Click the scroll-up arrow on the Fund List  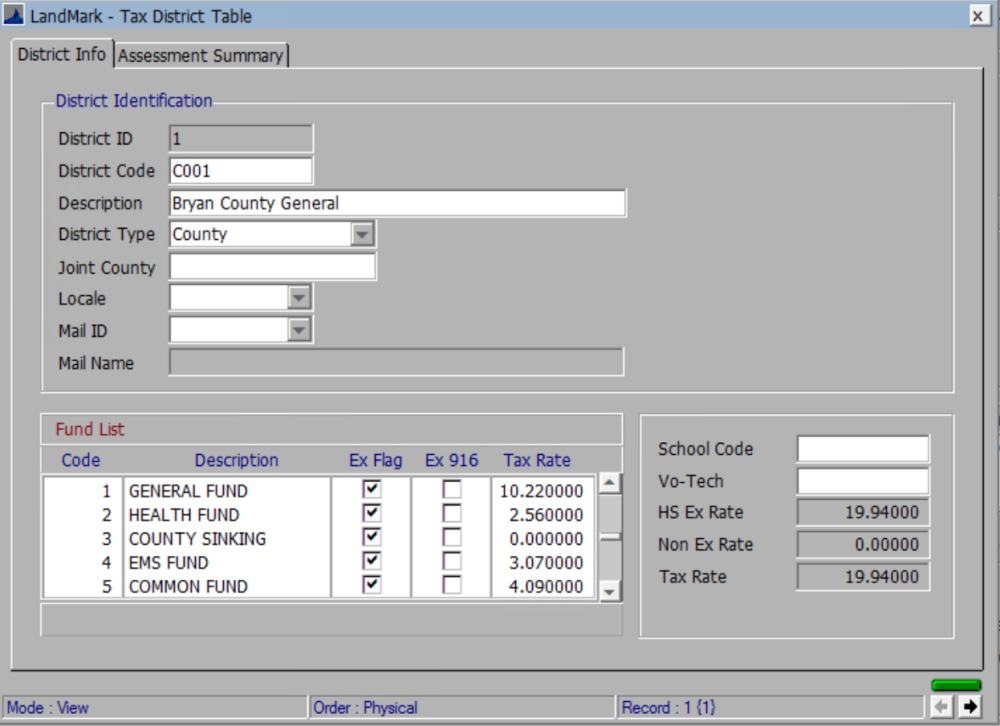pos(609,482)
